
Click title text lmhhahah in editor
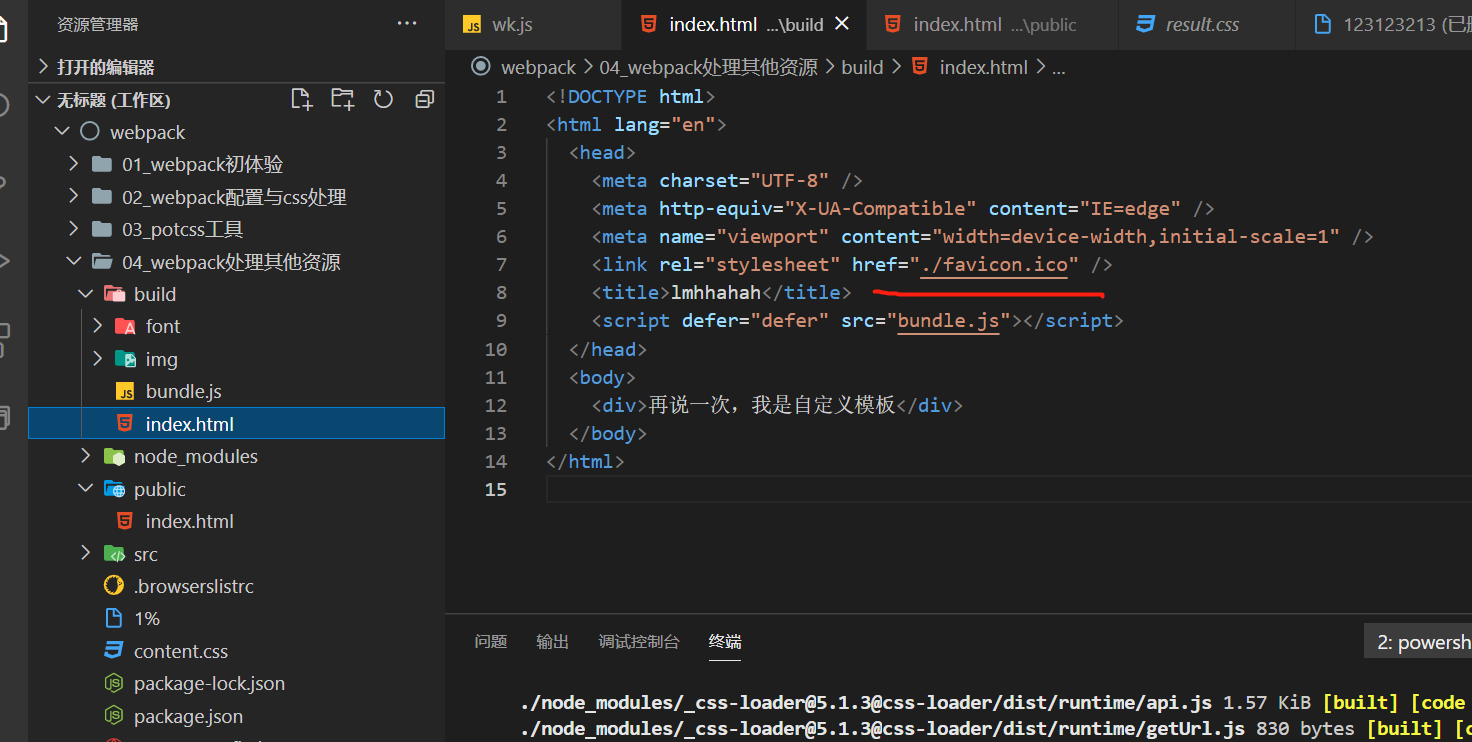pyautogui.click(x=716, y=293)
